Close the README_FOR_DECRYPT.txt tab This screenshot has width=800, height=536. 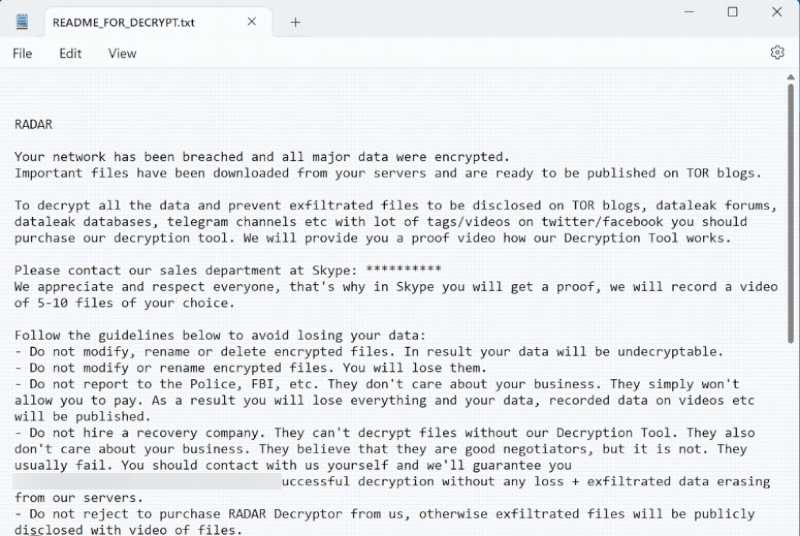254,23
